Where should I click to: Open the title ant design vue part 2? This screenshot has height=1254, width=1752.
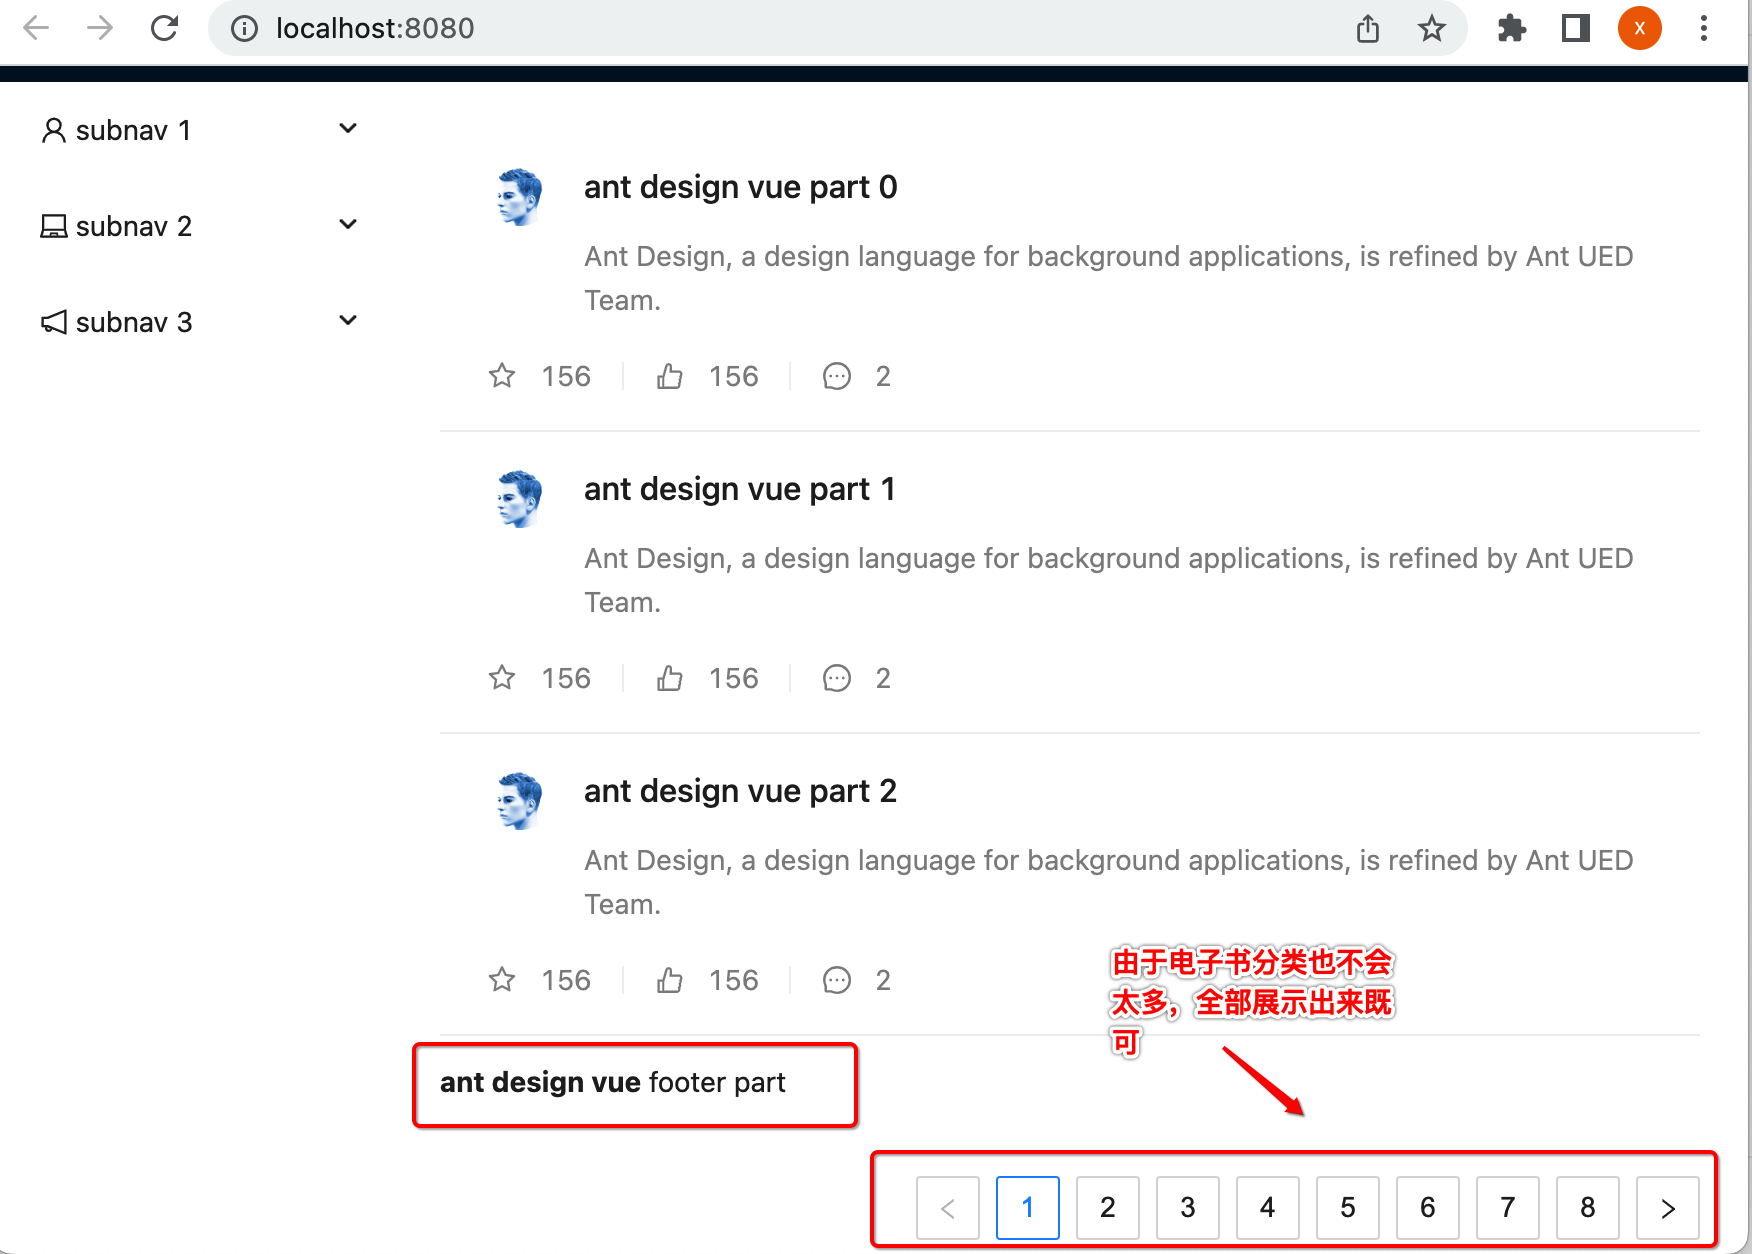tap(740, 791)
